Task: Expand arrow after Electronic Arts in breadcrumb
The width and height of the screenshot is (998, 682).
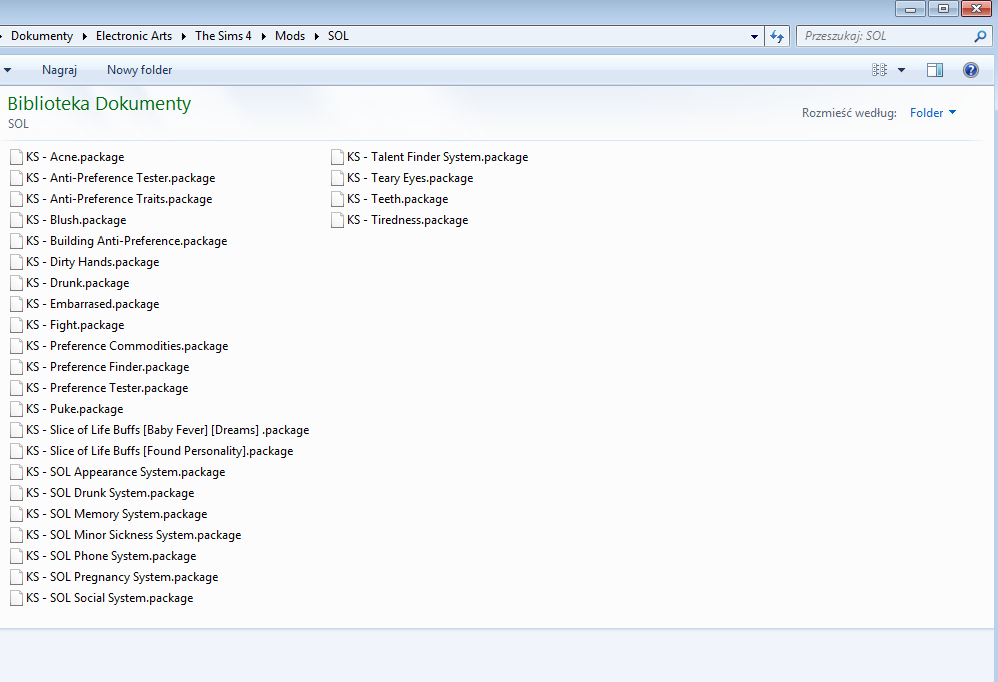Action: (x=183, y=36)
